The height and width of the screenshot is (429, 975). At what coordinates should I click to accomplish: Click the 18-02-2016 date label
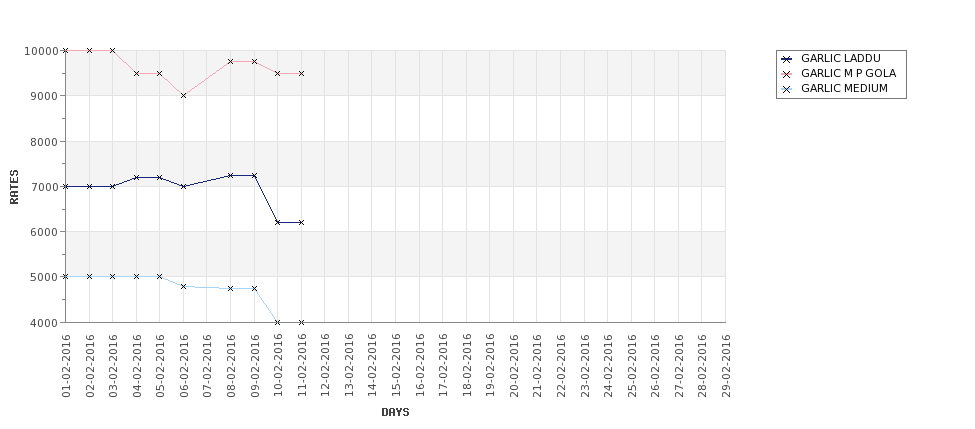point(466,366)
